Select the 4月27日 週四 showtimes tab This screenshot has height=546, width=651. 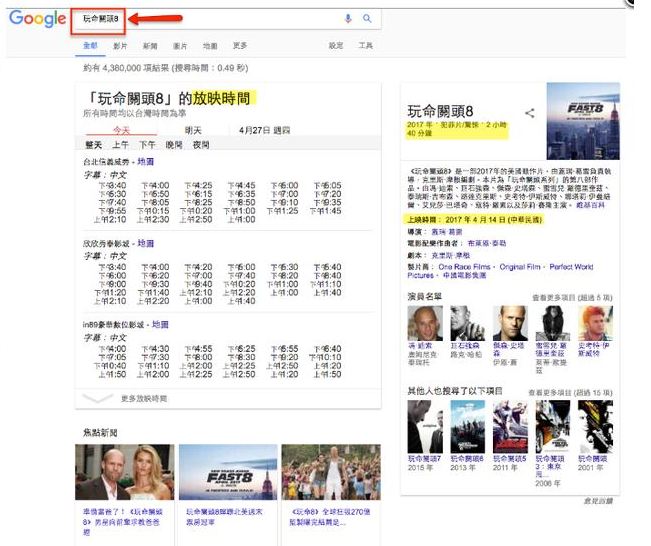click(264, 130)
